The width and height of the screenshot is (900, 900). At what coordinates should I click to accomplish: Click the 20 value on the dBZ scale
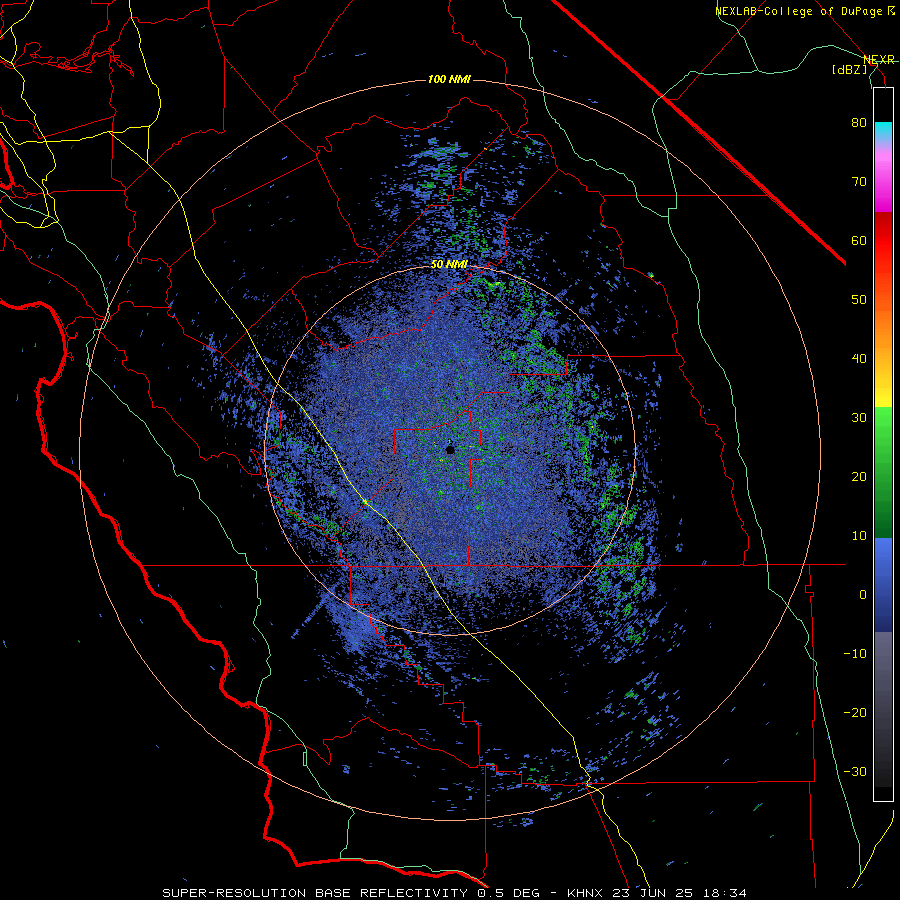pyautogui.click(x=859, y=477)
